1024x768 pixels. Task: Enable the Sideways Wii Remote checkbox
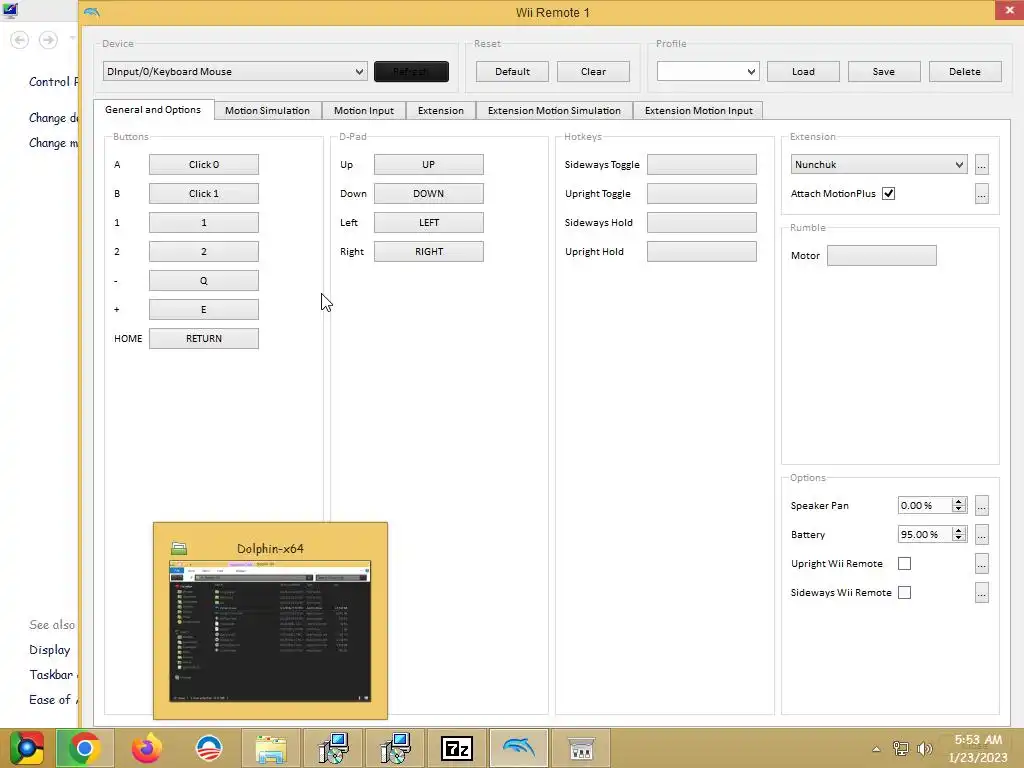[x=904, y=592]
